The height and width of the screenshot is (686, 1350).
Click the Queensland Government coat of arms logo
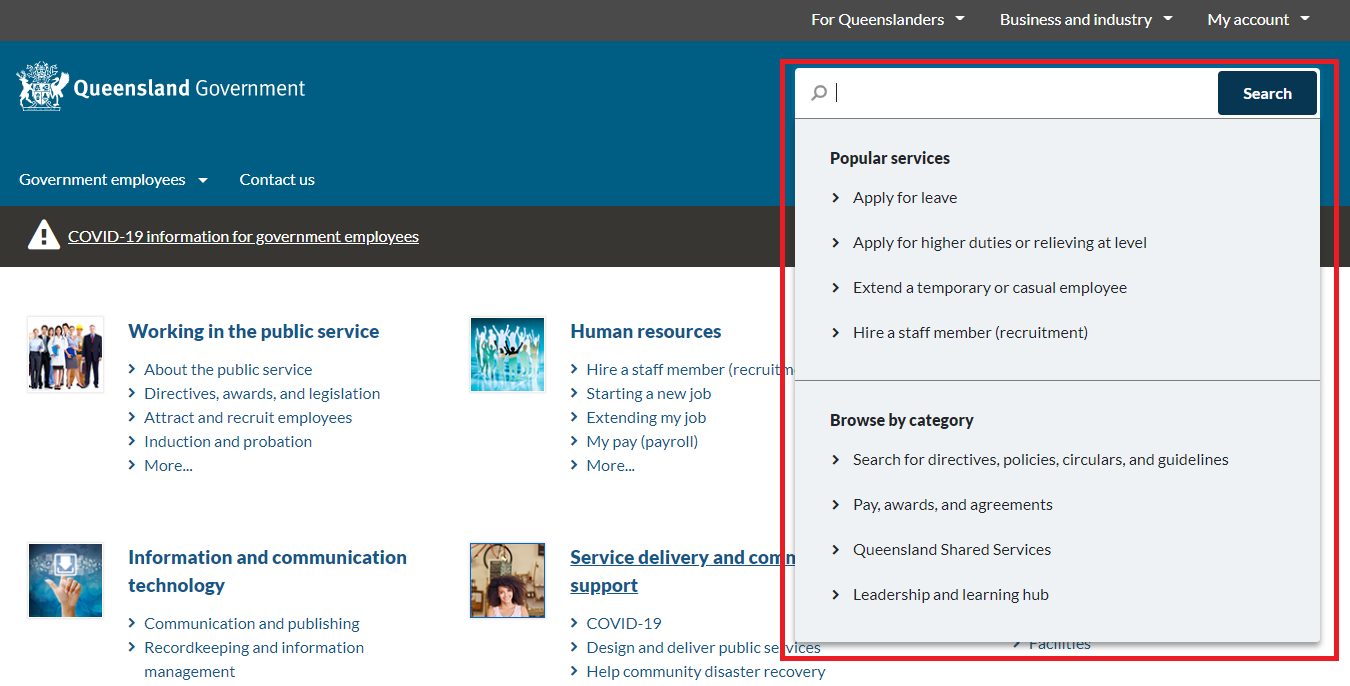41,86
